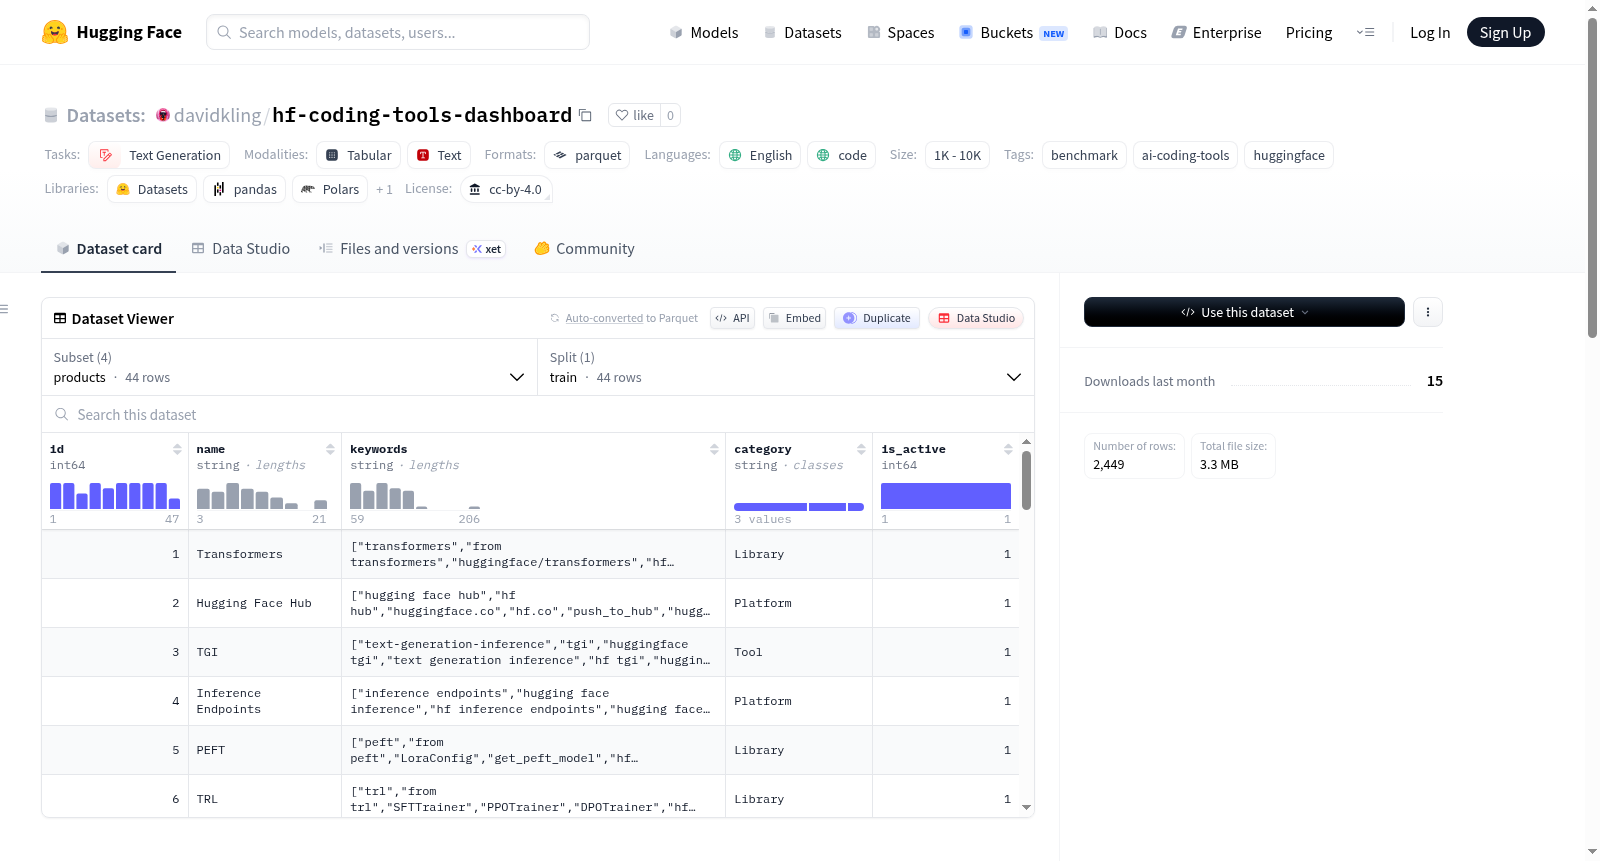Click the Hugging Face logo icon
Image resolution: width=1600 pixels, height=861 pixels.
(55, 32)
